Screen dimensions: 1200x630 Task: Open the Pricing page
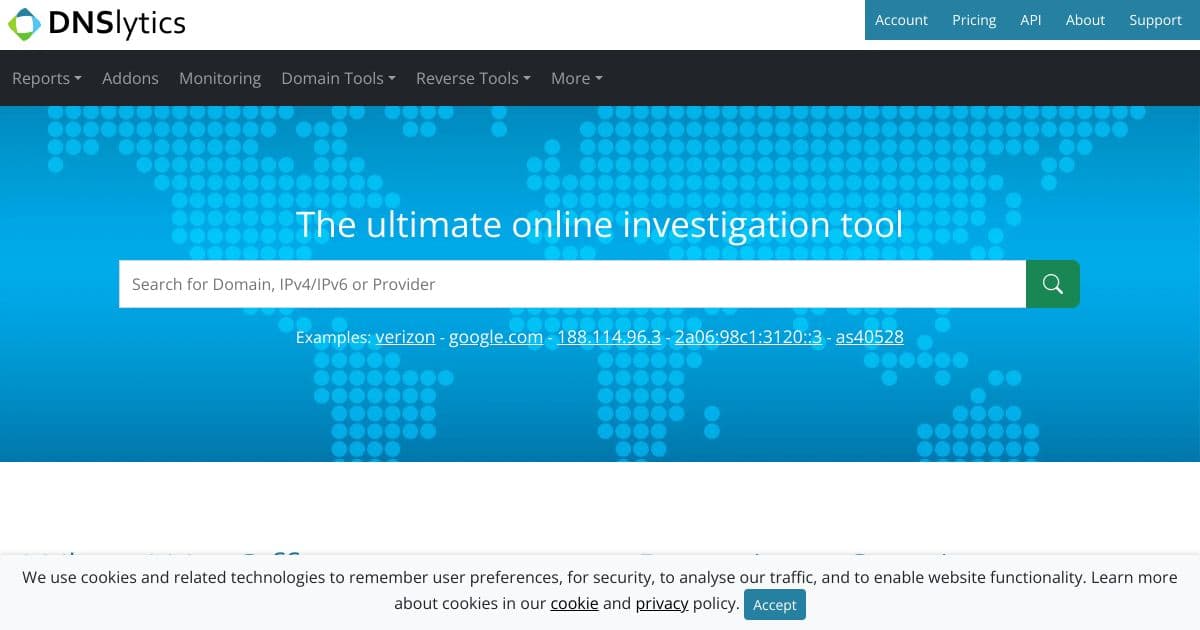pos(973,20)
